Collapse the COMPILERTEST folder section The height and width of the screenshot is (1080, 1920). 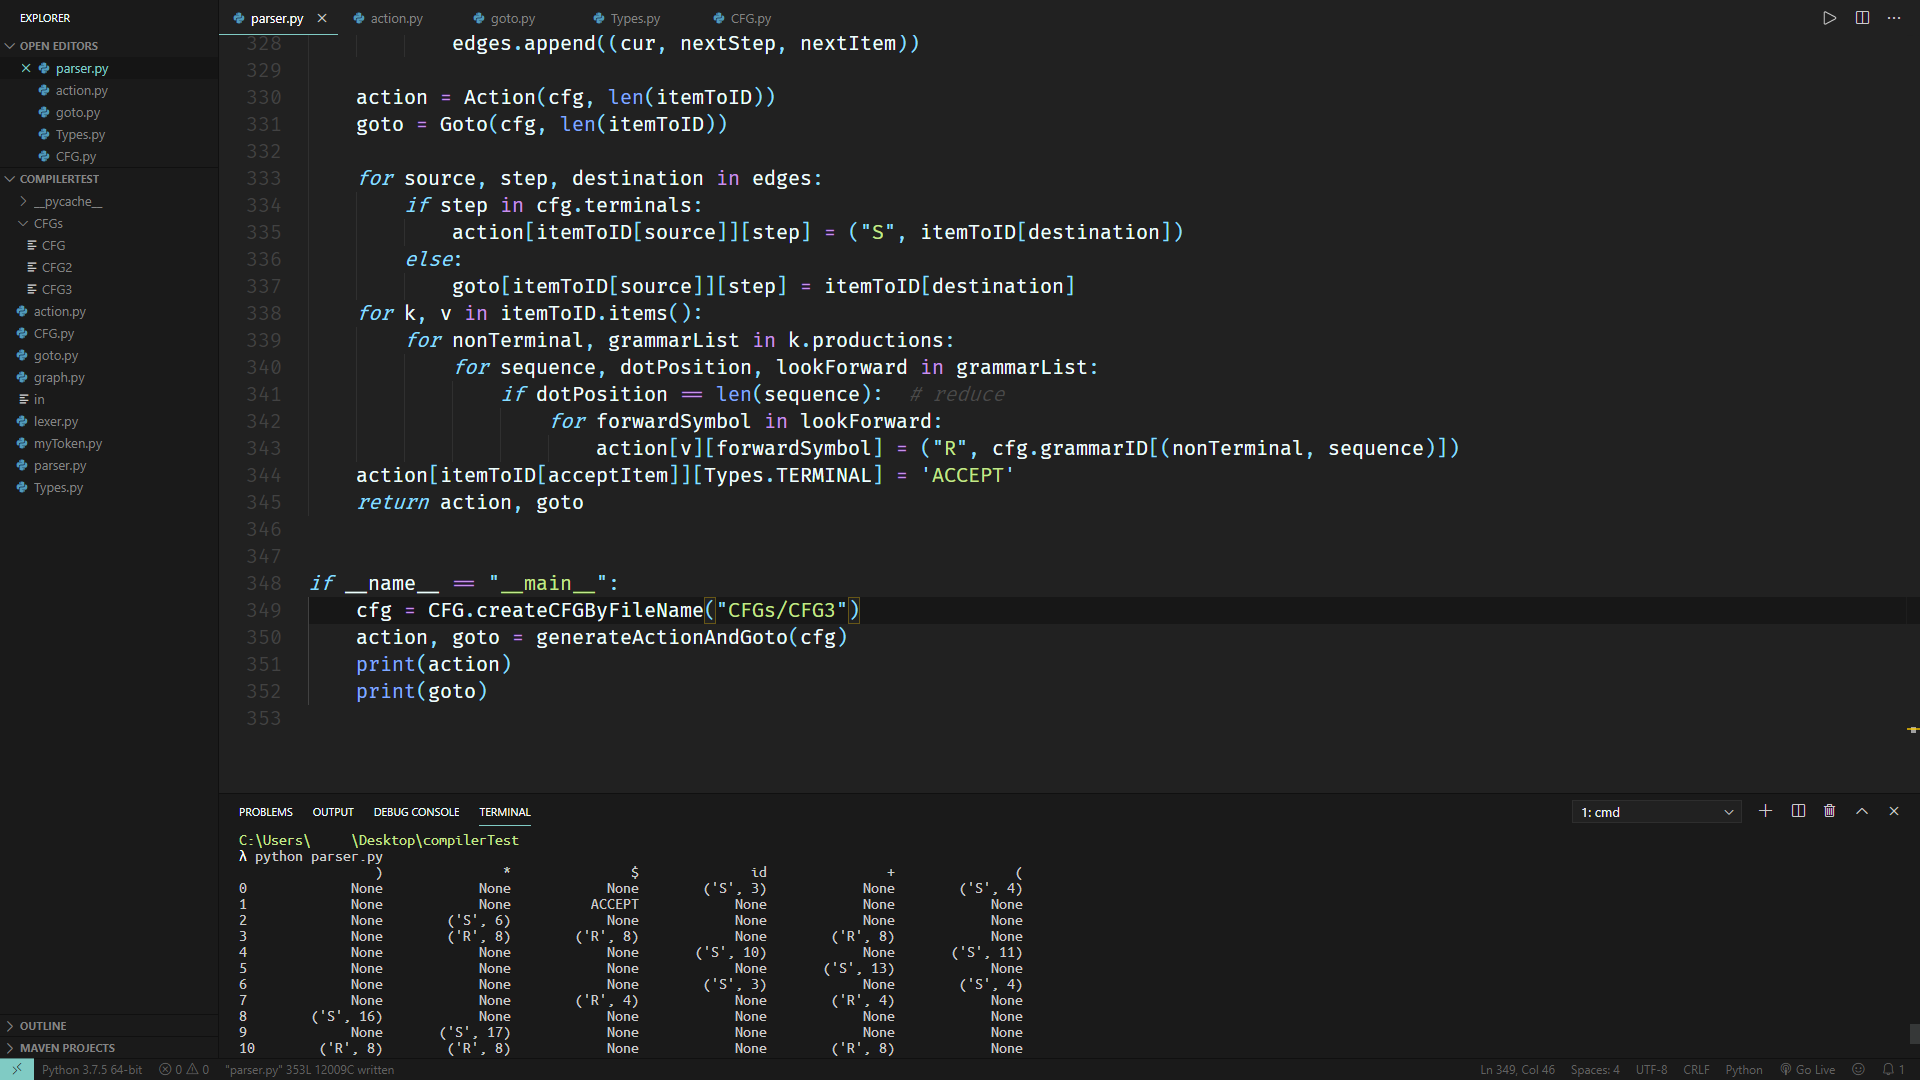click(108, 179)
